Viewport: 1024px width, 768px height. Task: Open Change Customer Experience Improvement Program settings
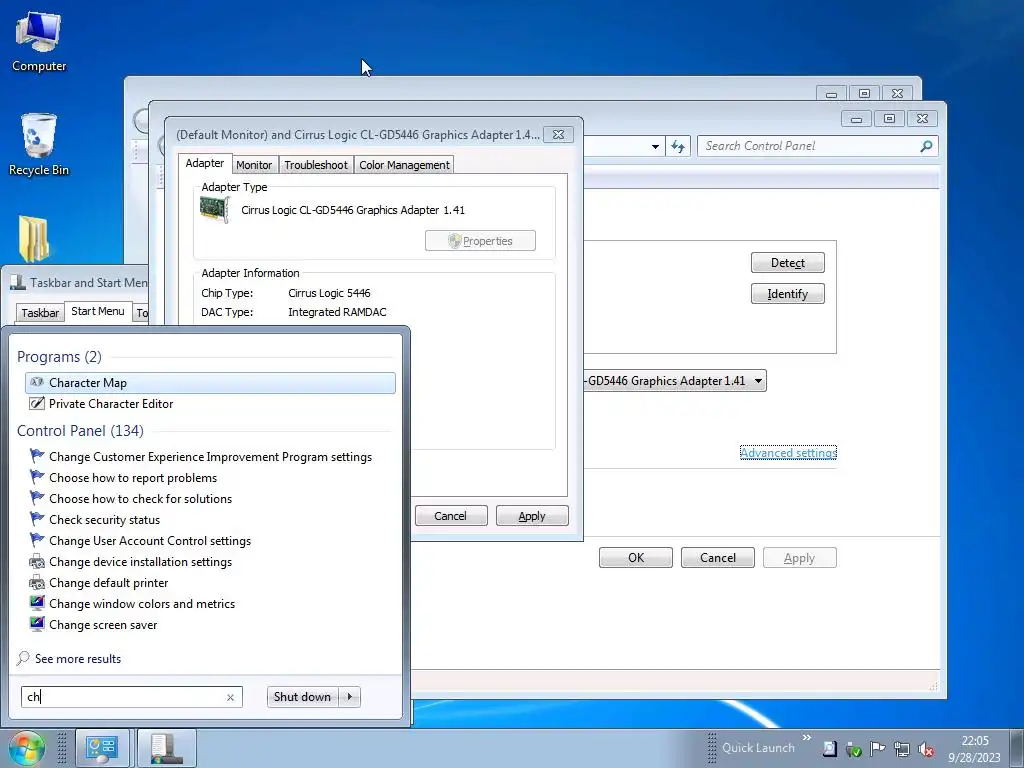pos(210,457)
